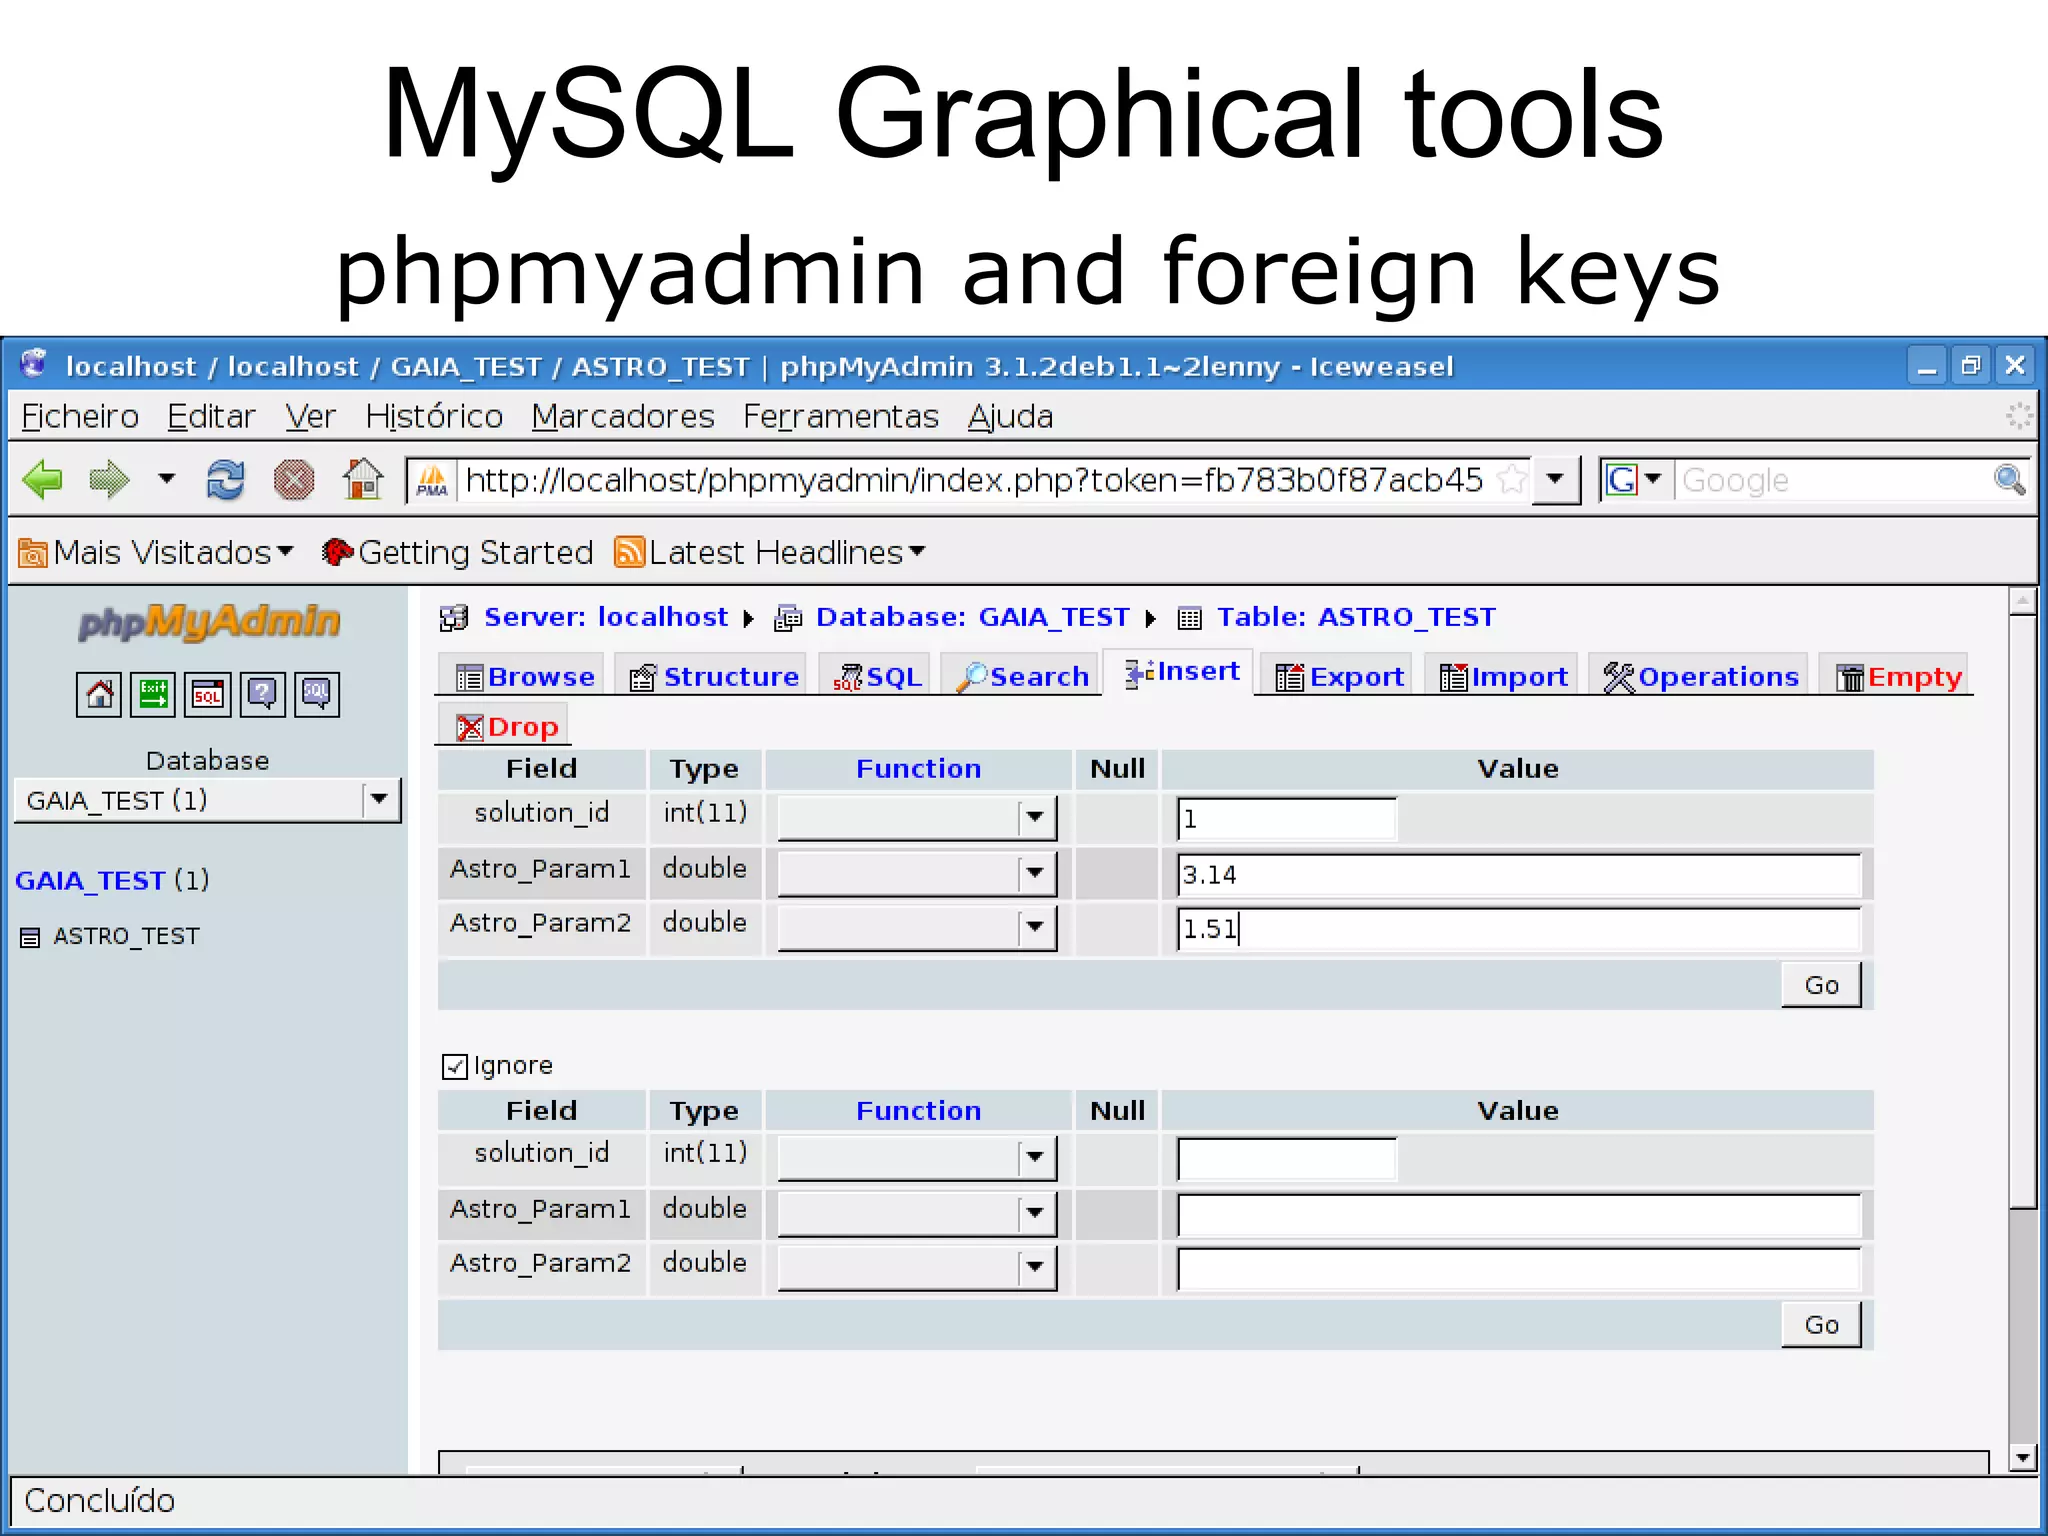
Task: Switch to the Browse tab
Action: 524,677
